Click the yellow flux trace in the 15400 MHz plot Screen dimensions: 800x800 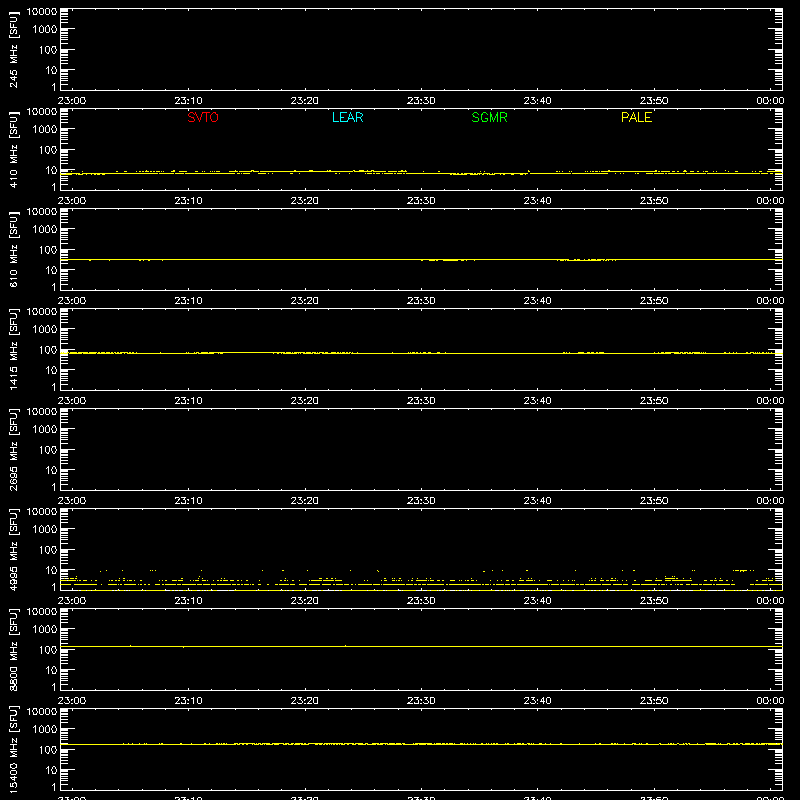click(421, 744)
